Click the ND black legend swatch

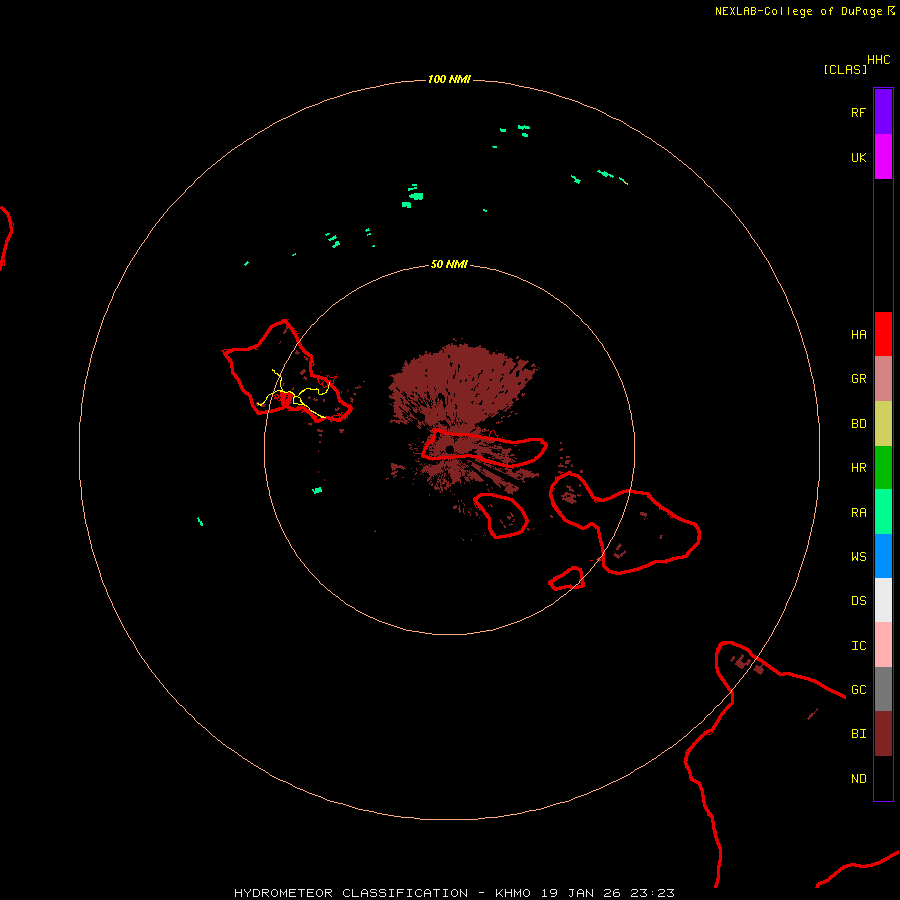point(883,778)
